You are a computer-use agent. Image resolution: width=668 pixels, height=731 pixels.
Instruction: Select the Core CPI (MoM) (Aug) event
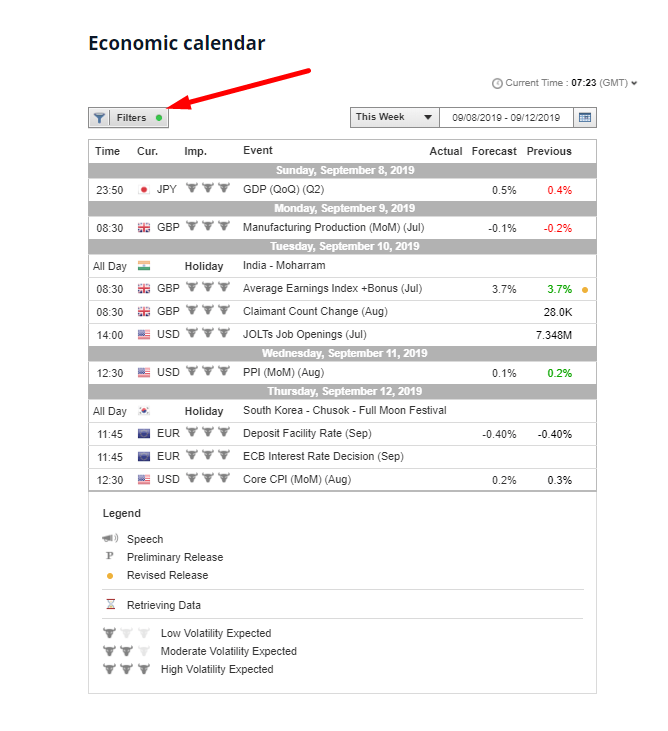point(296,479)
